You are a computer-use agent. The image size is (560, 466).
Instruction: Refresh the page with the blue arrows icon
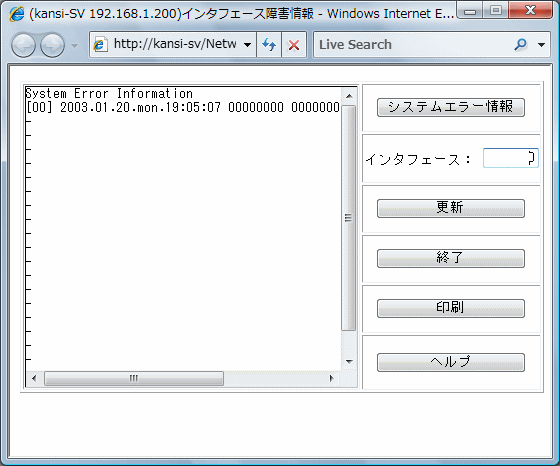coord(269,45)
